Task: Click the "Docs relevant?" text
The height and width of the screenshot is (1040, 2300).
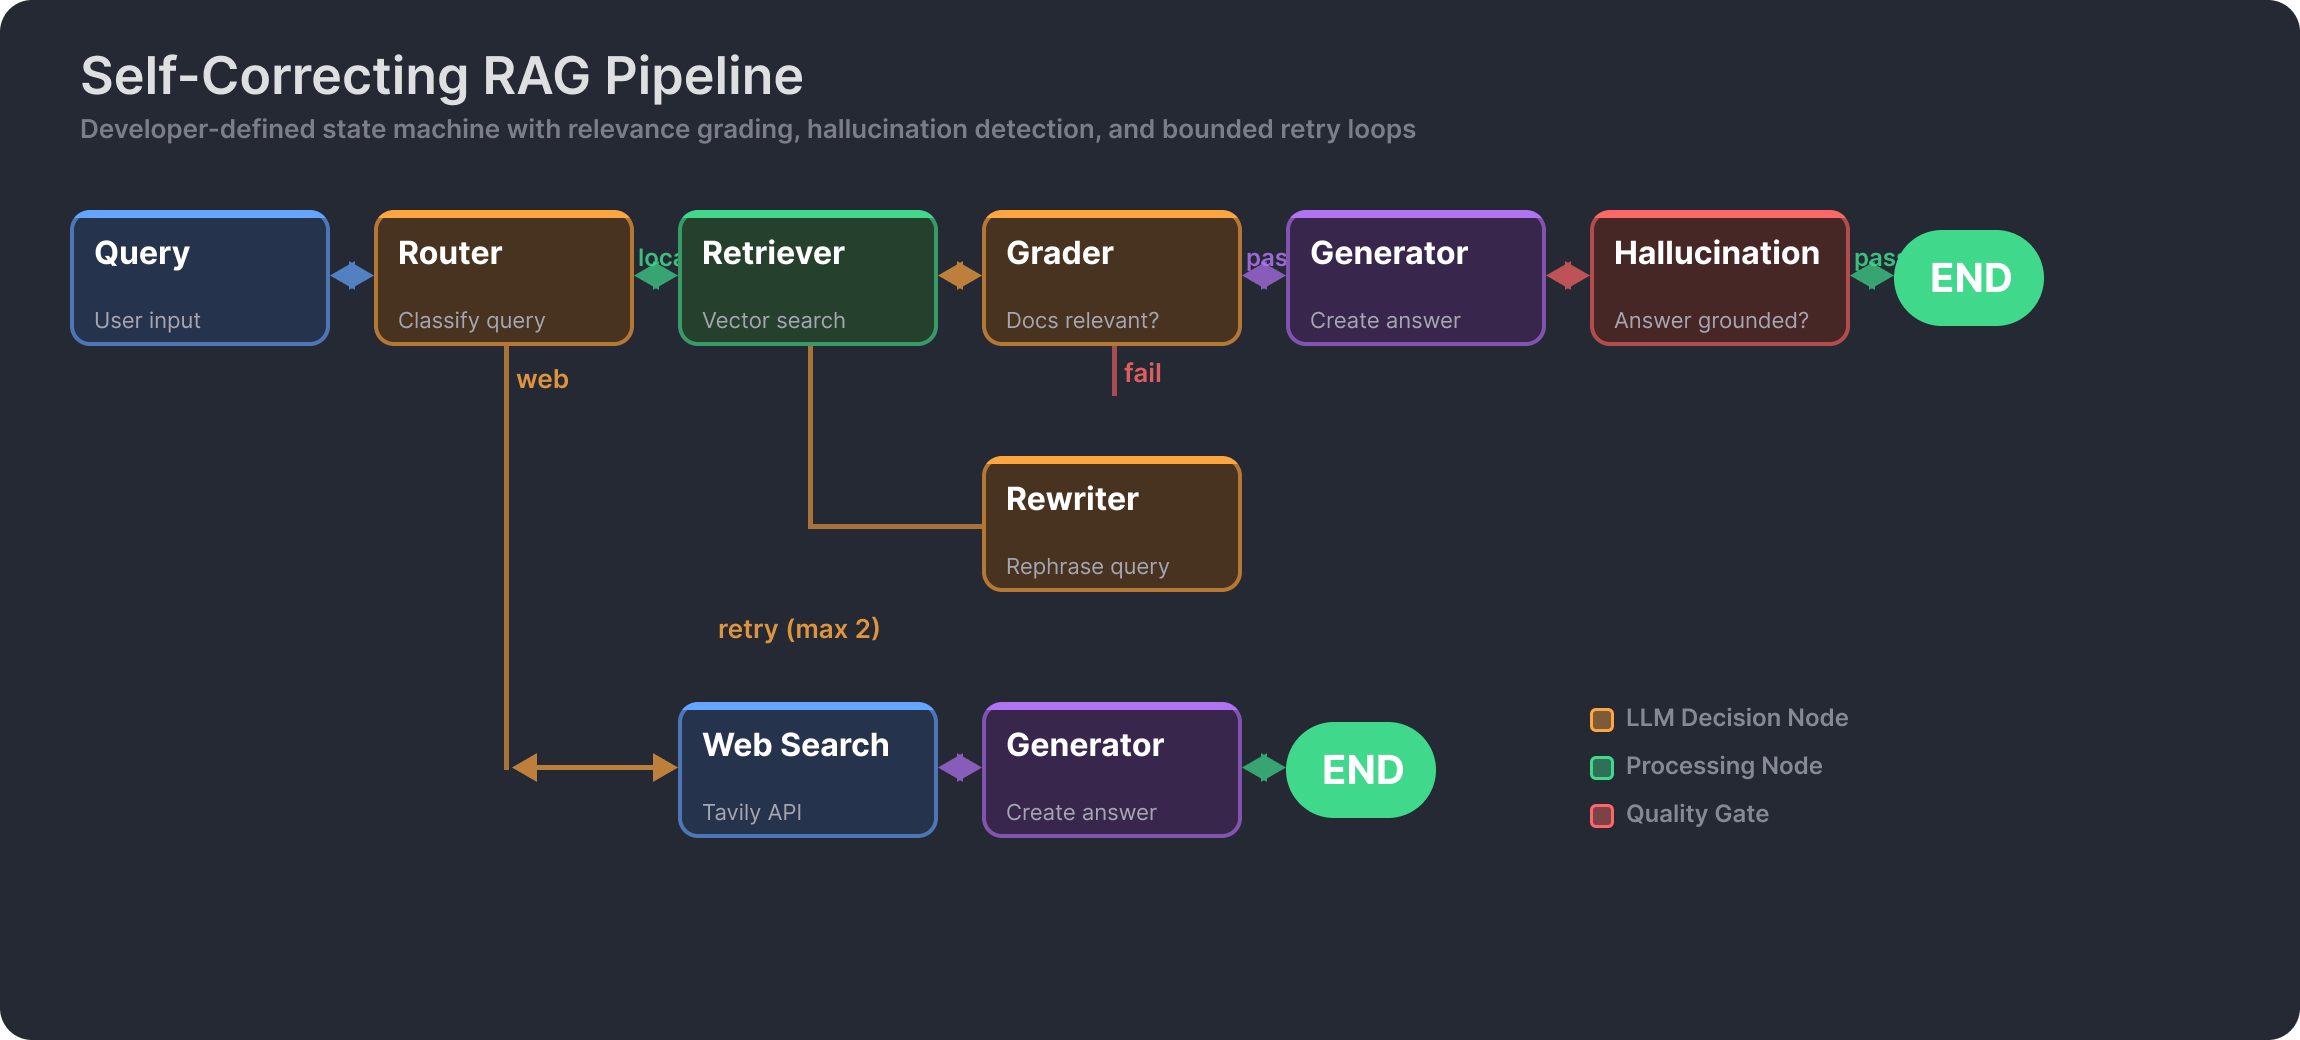Action: point(1082,320)
